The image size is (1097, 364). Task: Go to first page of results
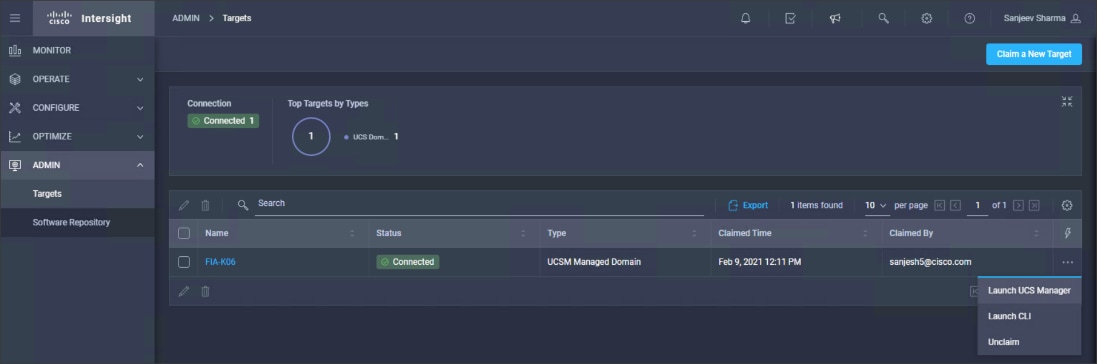(x=940, y=205)
